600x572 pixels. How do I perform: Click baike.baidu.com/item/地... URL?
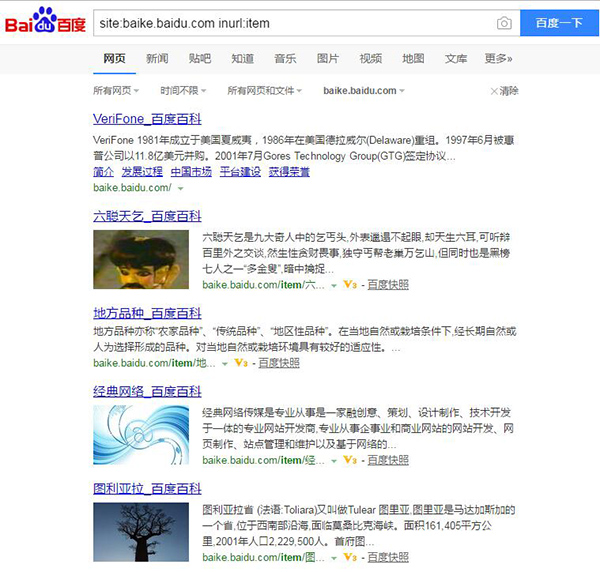(x=154, y=363)
